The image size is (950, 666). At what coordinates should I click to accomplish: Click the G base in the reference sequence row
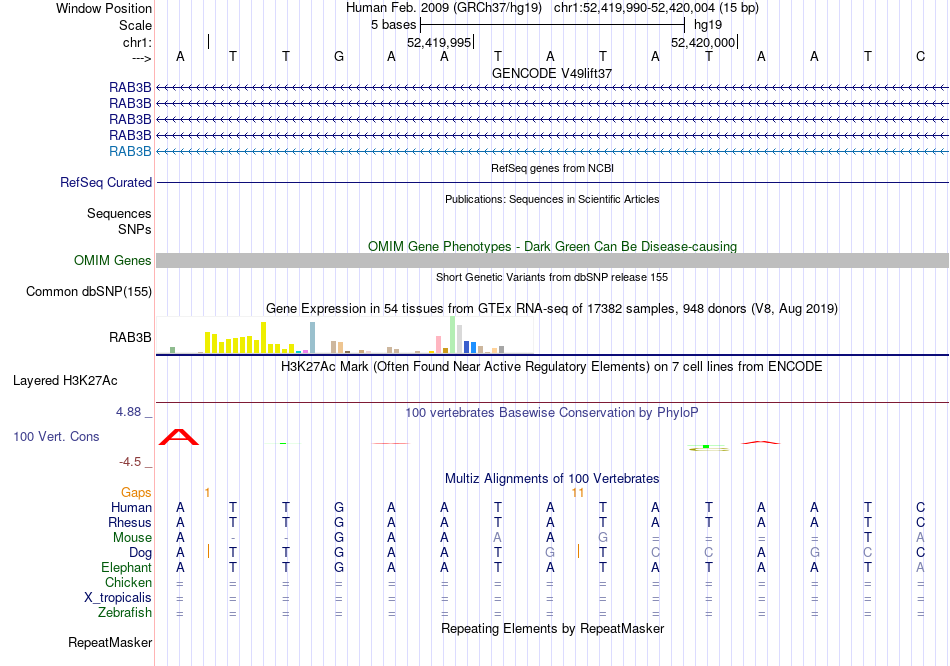pyautogui.click(x=339, y=56)
